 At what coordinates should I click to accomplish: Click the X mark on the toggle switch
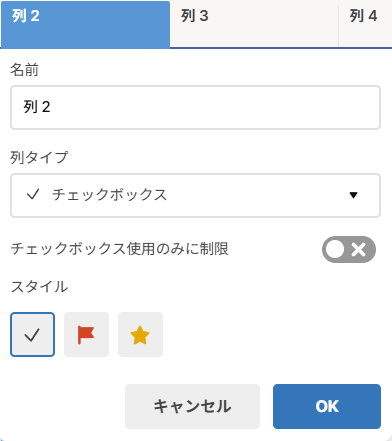[x=359, y=249]
